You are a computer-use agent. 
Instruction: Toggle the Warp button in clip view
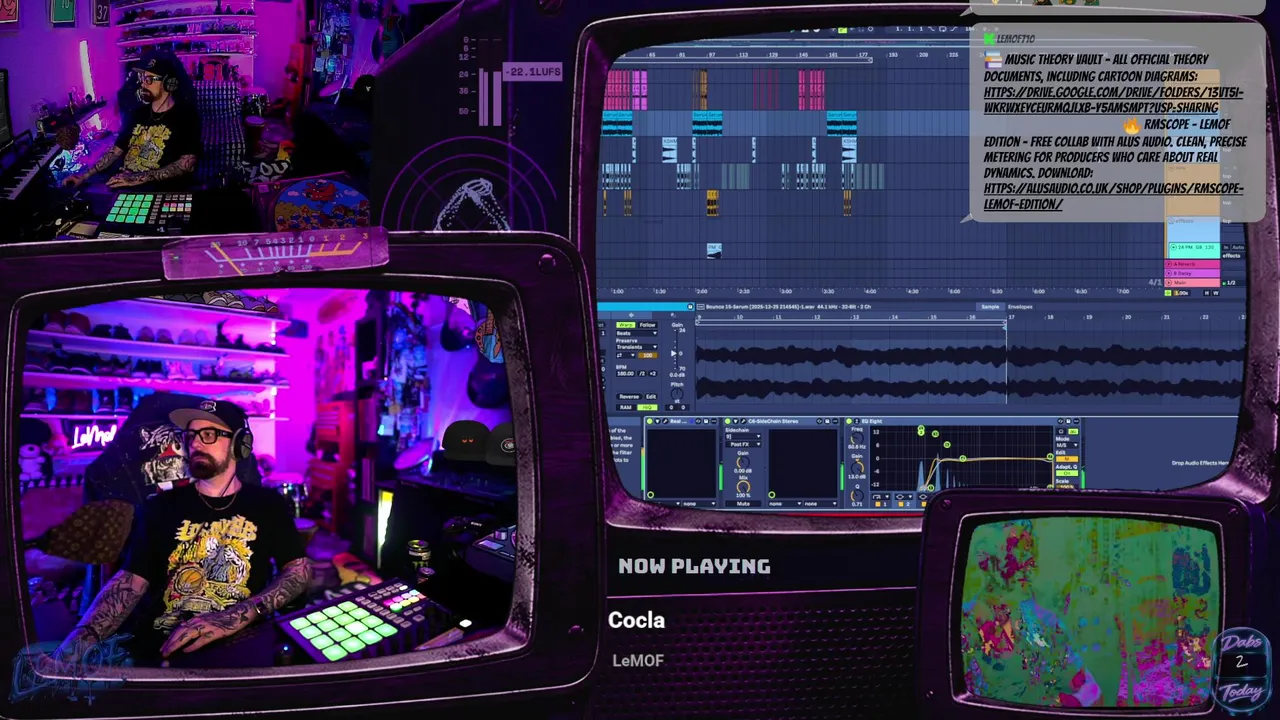626,325
